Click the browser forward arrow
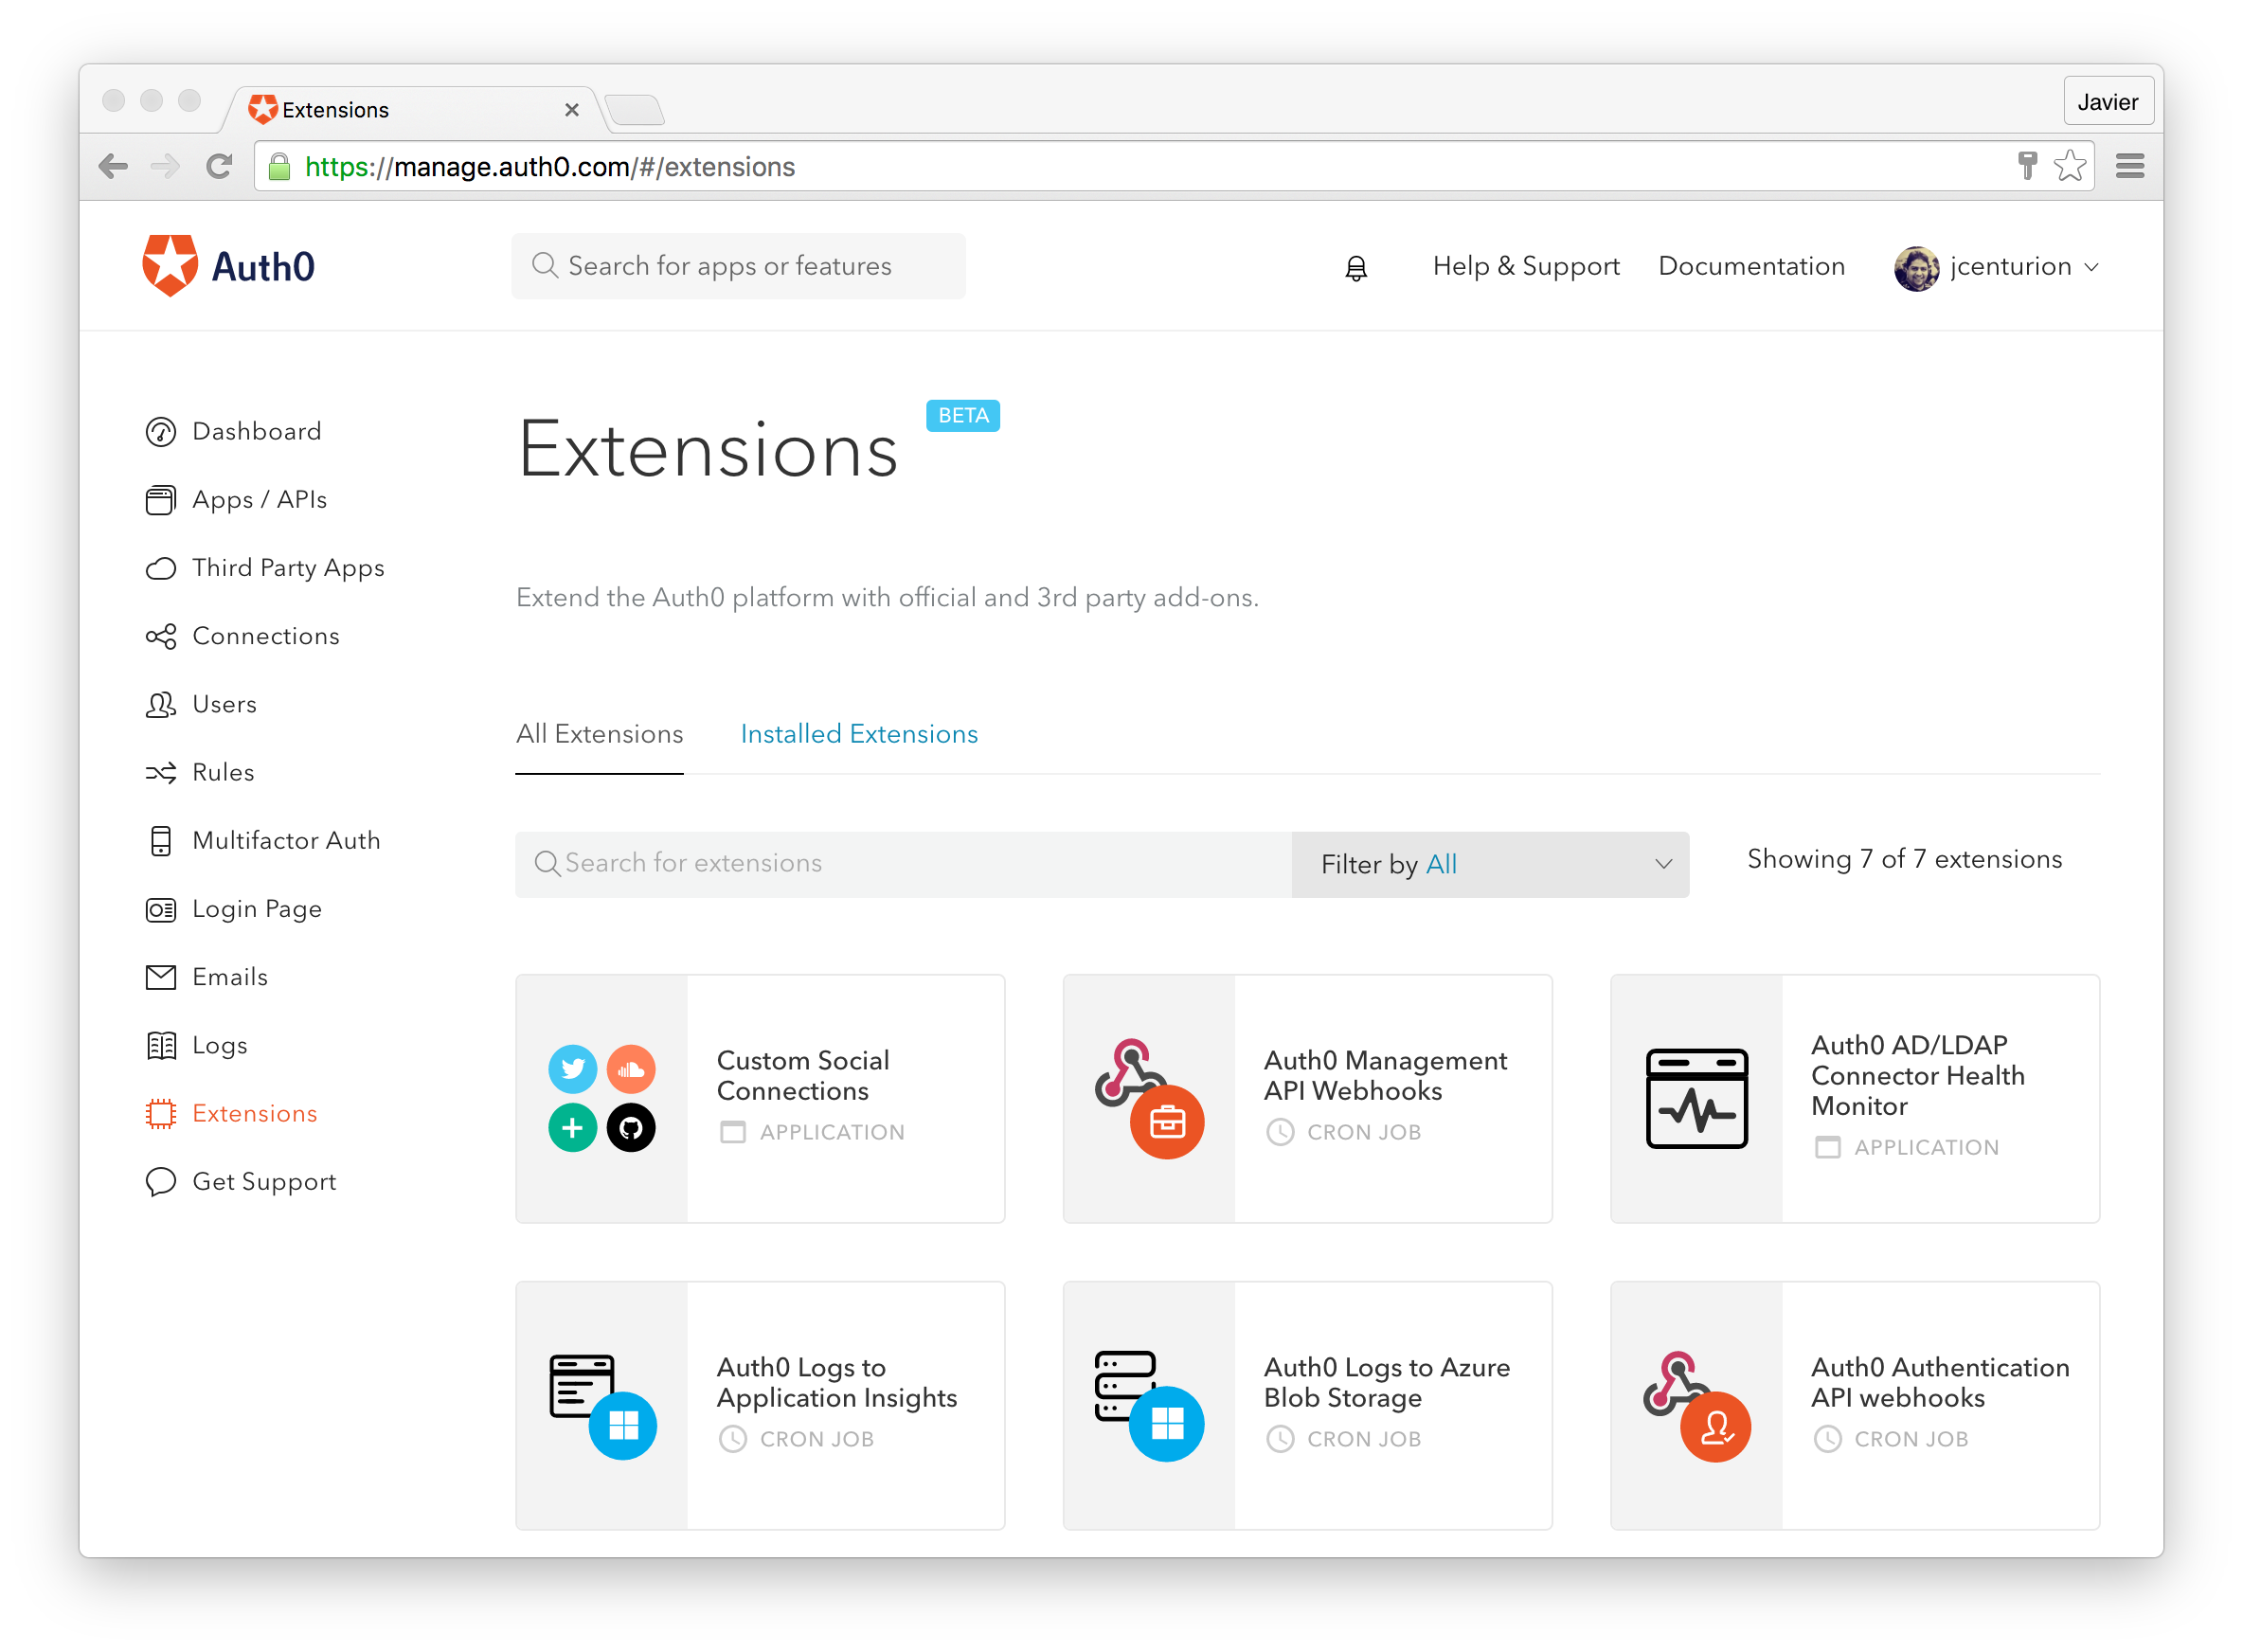This screenshot has height=1652, width=2243. point(165,166)
